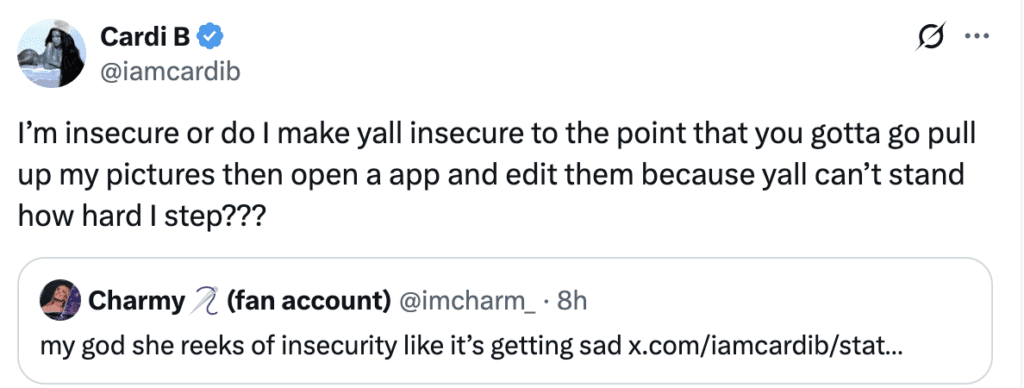Open the Charmy display name in the quote
Image resolution: width=1024 pixels, height=388 pixels.
pos(136,300)
